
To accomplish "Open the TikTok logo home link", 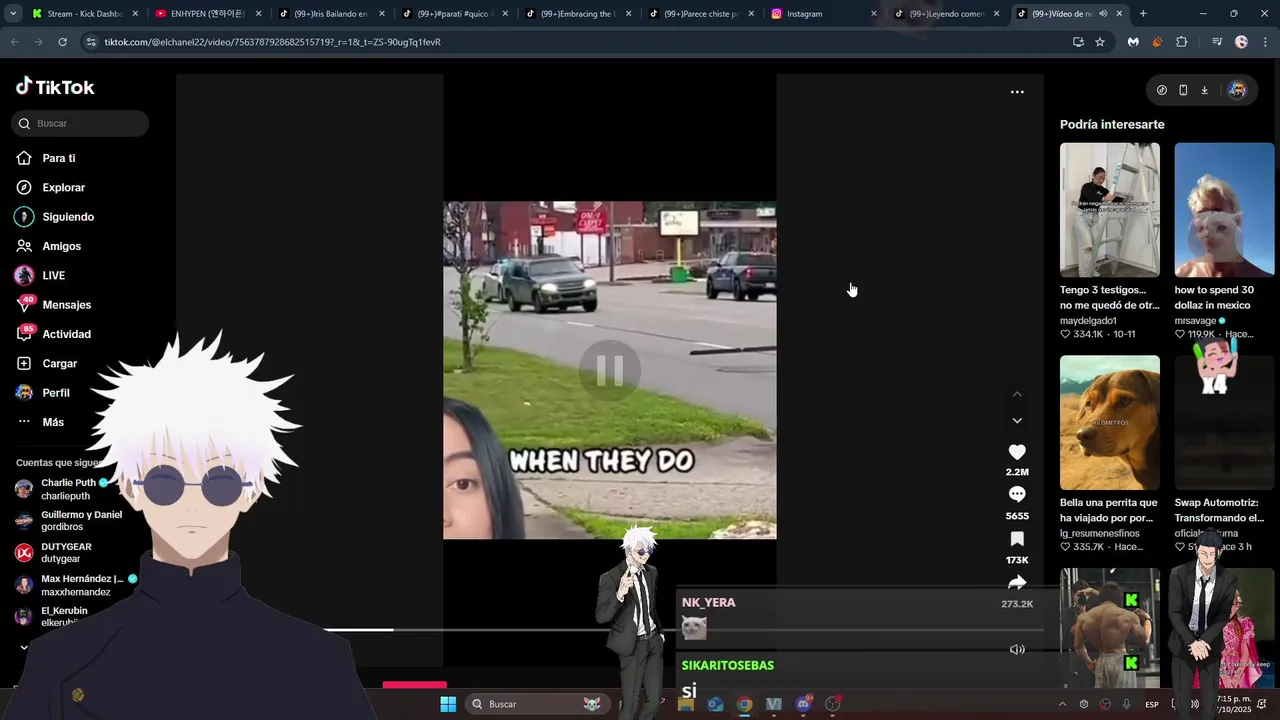I will click(x=55, y=87).
